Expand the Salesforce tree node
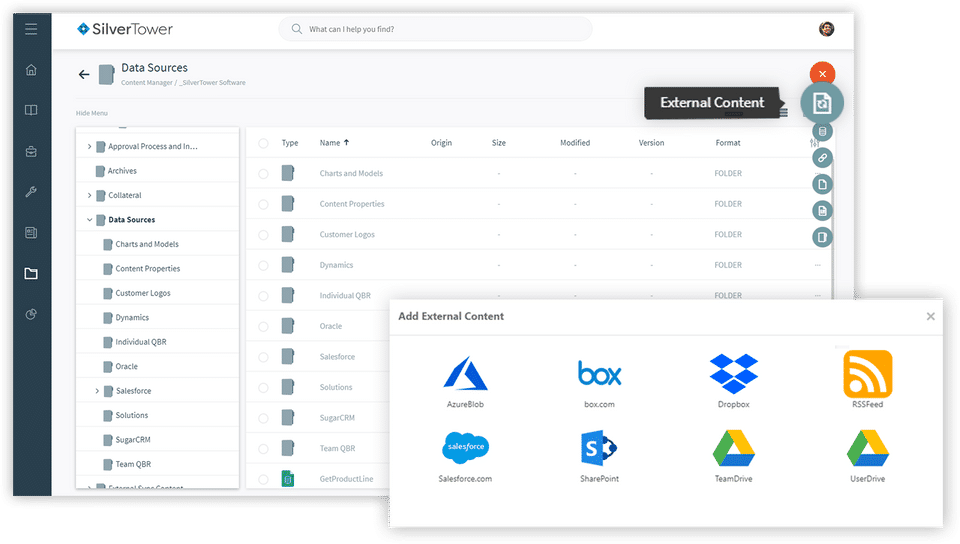The image size is (960, 544). 97,391
